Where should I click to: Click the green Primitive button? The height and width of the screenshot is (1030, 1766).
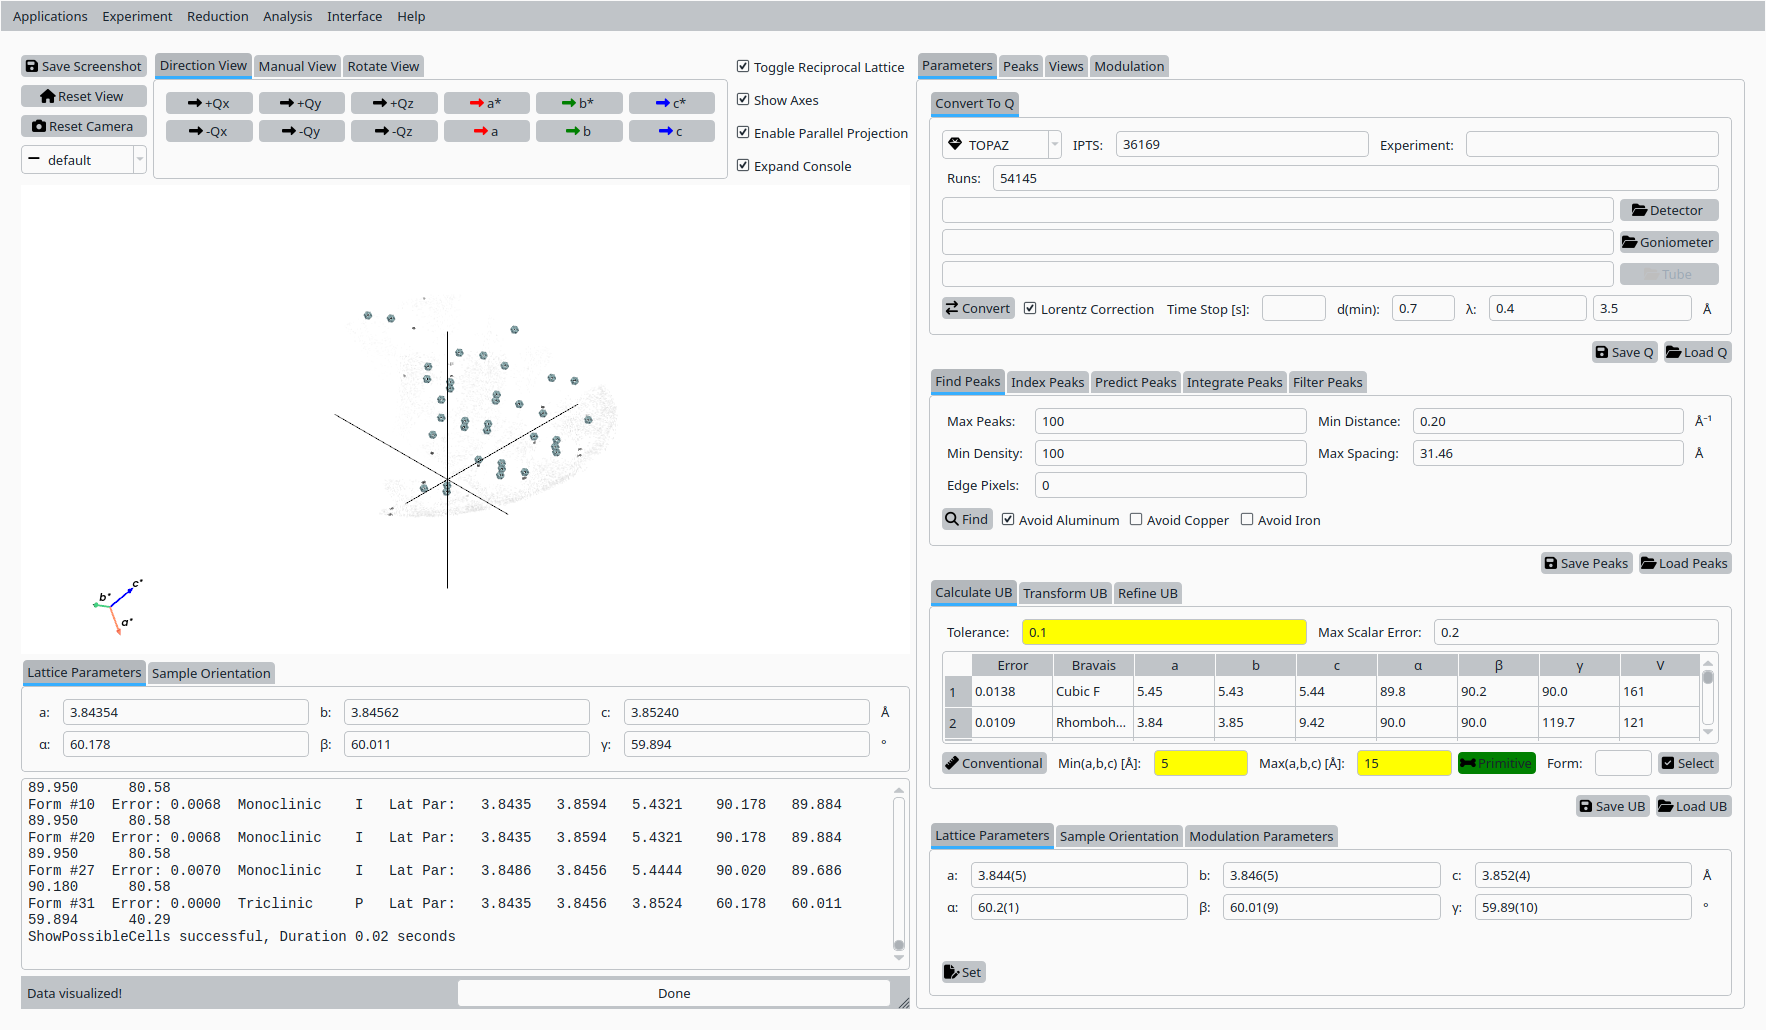(1496, 763)
